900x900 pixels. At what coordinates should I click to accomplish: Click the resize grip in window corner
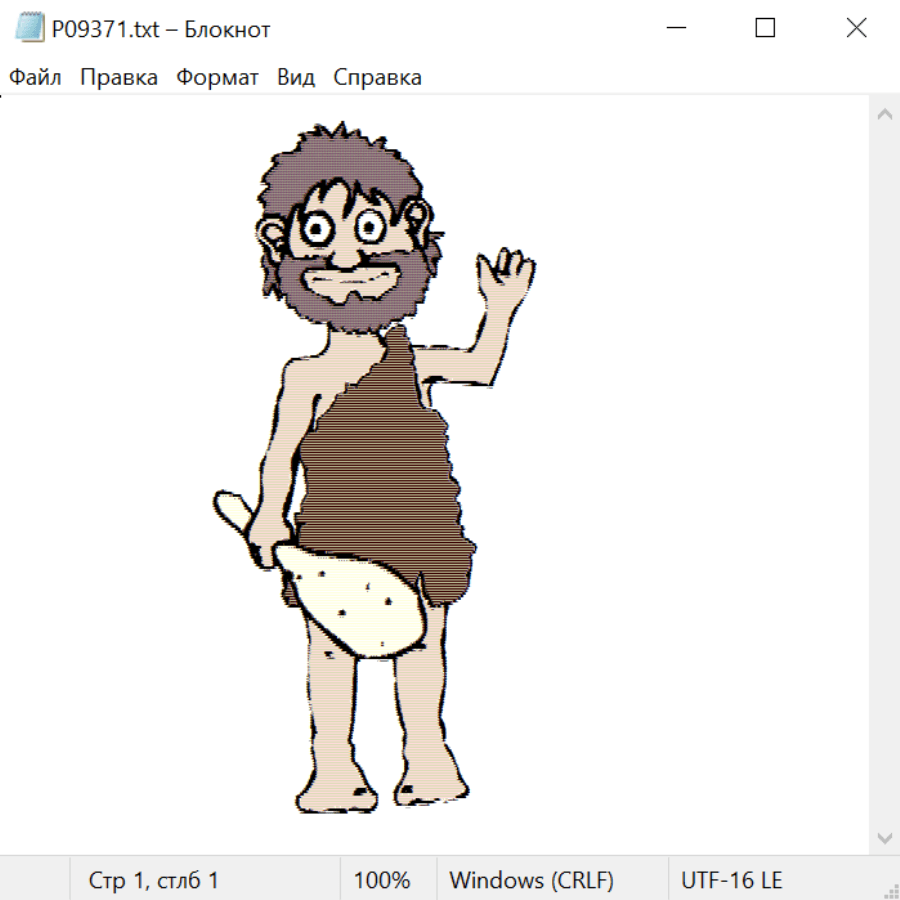[890, 890]
